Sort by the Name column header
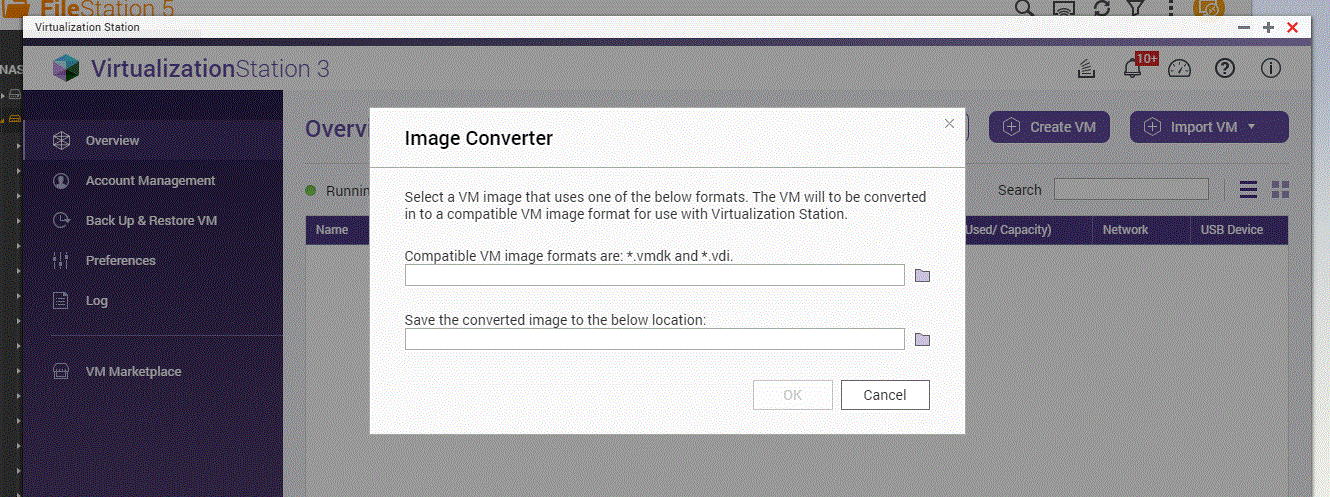The height and width of the screenshot is (497, 1330). point(332,230)
